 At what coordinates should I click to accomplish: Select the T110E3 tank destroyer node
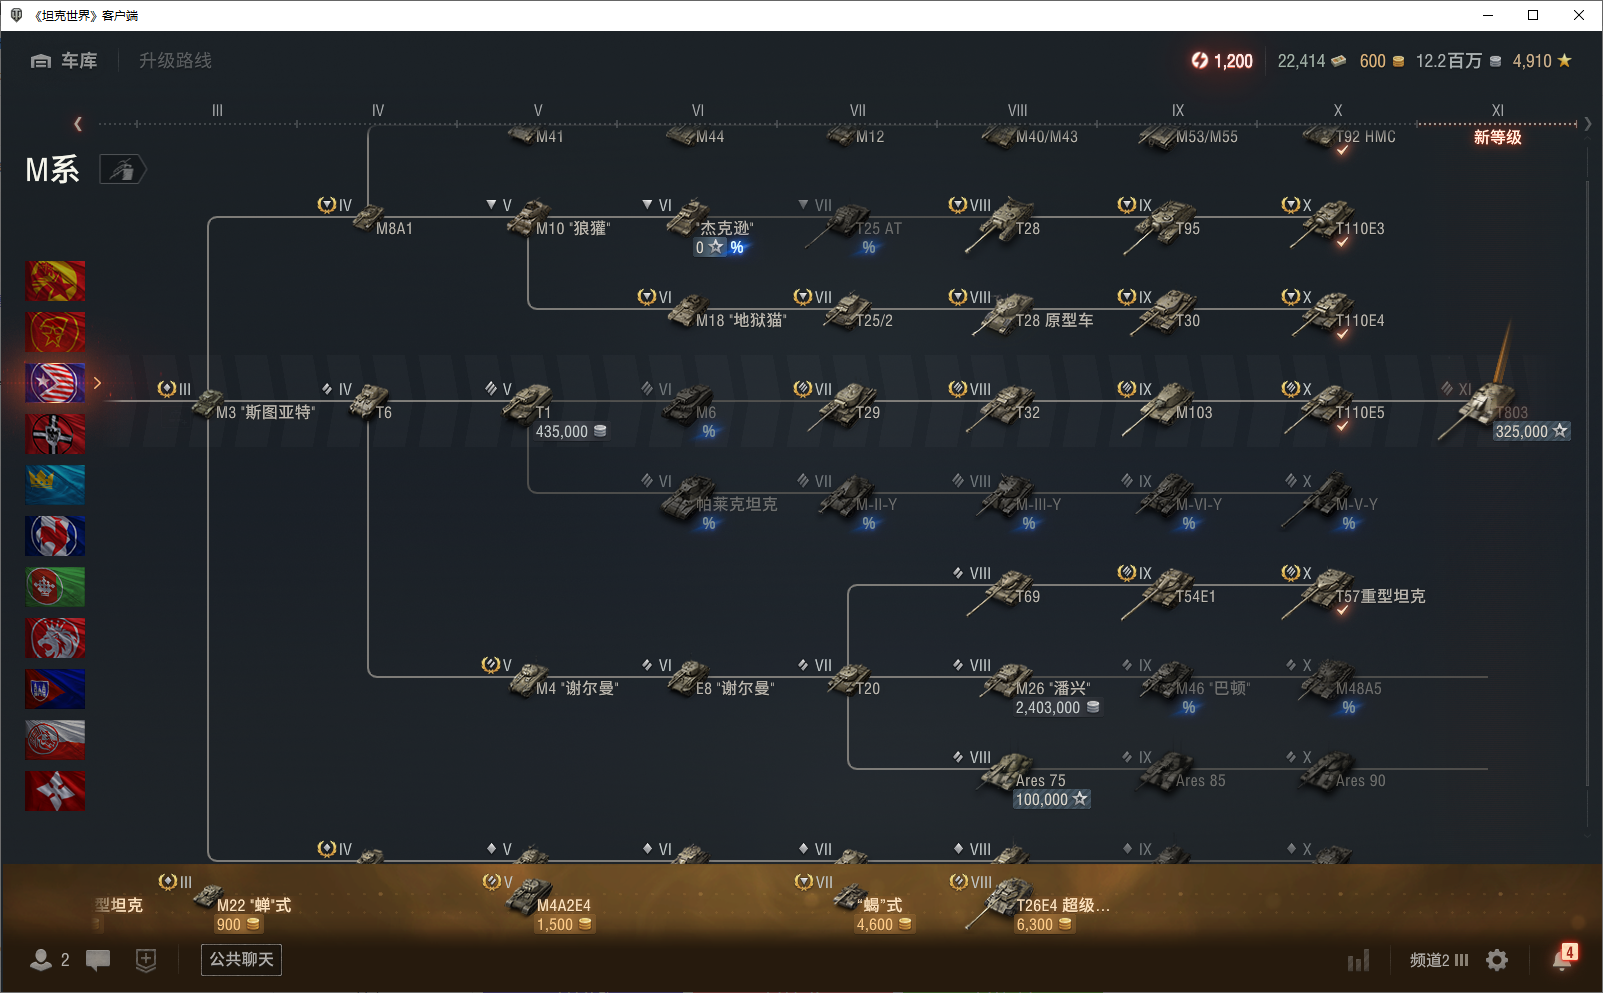click(x=1335, y=222)
